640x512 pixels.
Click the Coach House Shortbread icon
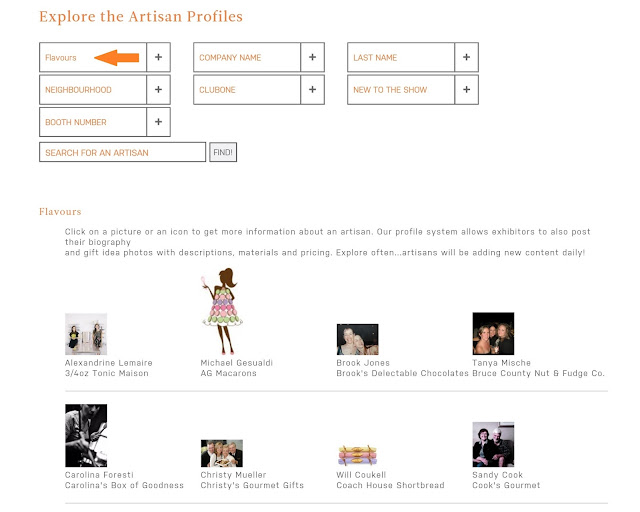358,456
